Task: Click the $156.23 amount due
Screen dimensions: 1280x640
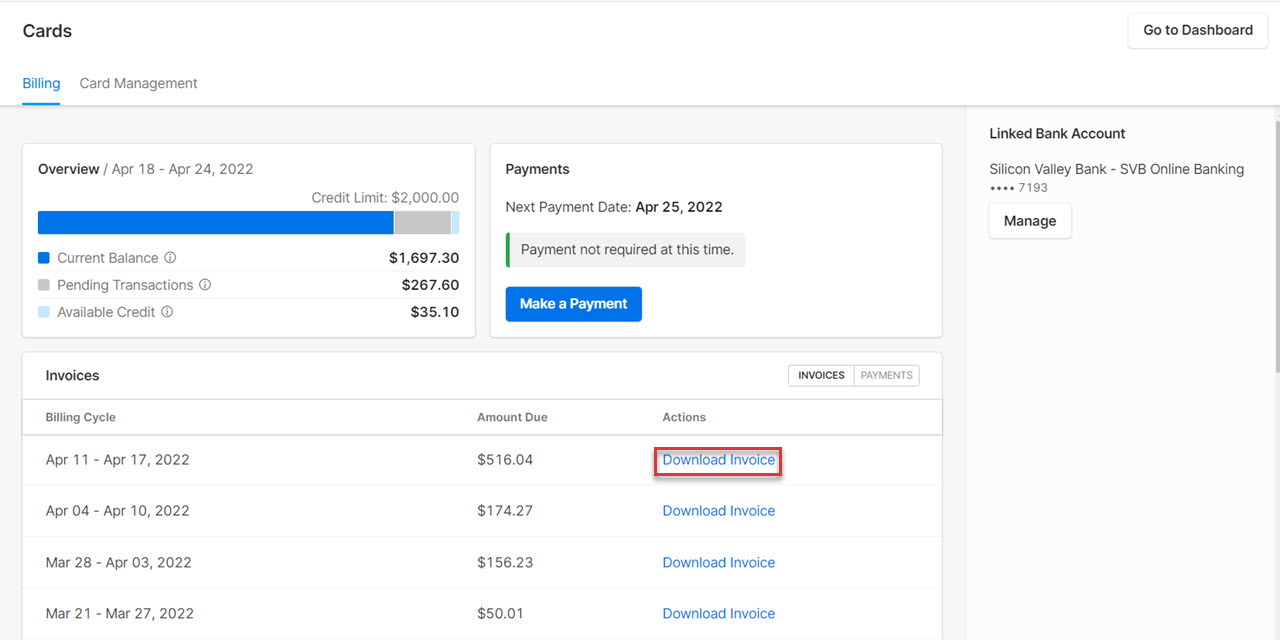Action: tap(505, 563)
